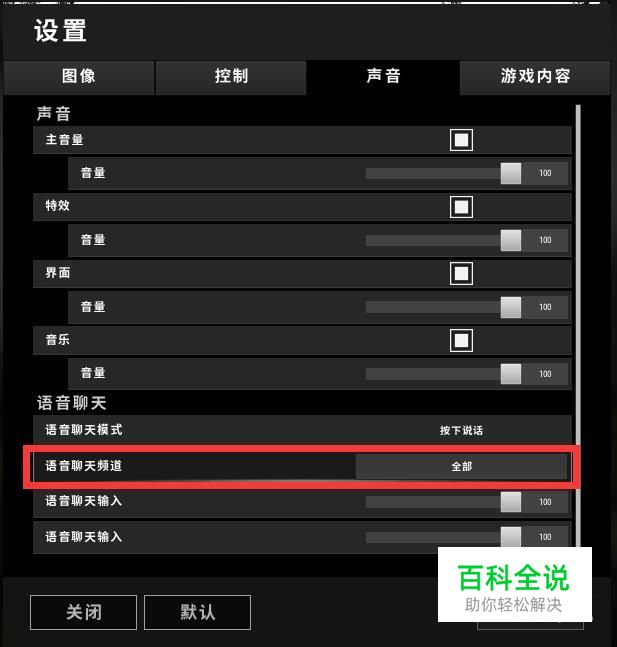The width and height of the screenshot is (617, 647).
Task: Go to the 游戏内容 tab
Action: tap(535, 77)
